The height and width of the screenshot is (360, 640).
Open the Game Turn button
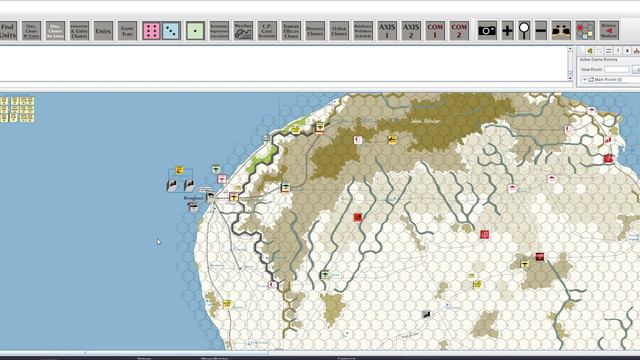coord(127,31)
